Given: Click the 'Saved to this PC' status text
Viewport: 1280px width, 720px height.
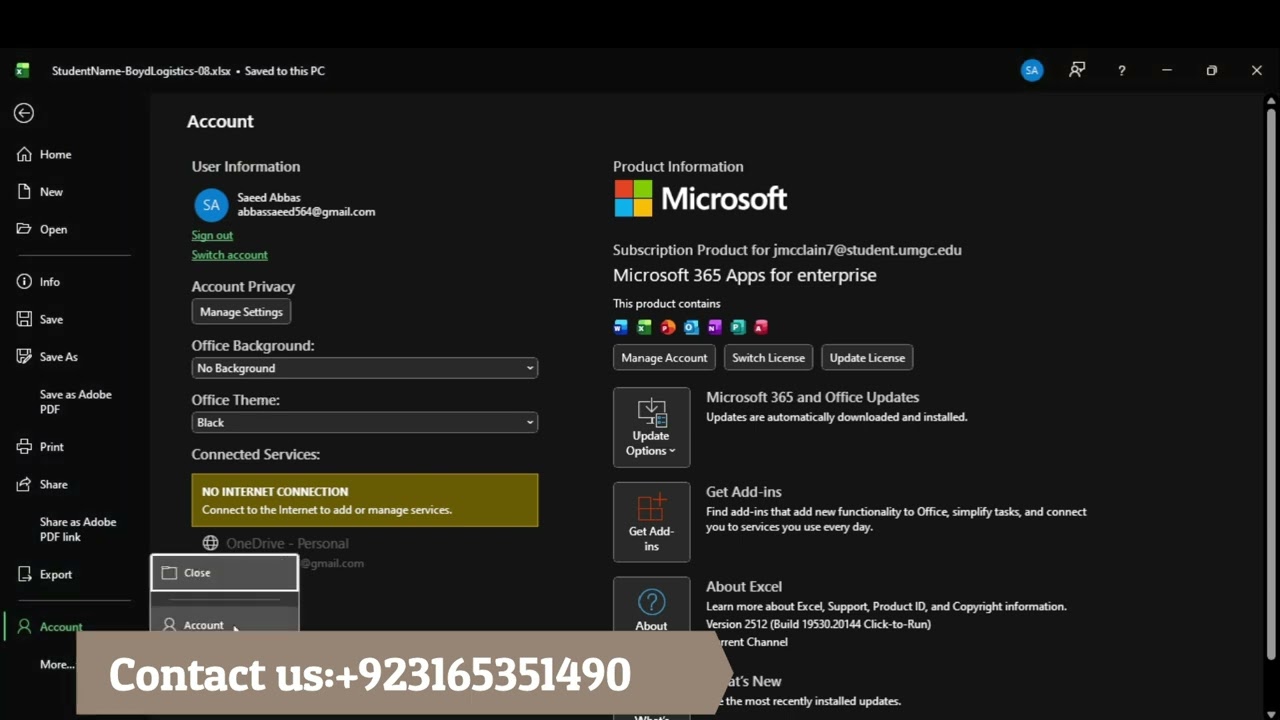Looking at the screenshot, I should (x=285, y=71).
